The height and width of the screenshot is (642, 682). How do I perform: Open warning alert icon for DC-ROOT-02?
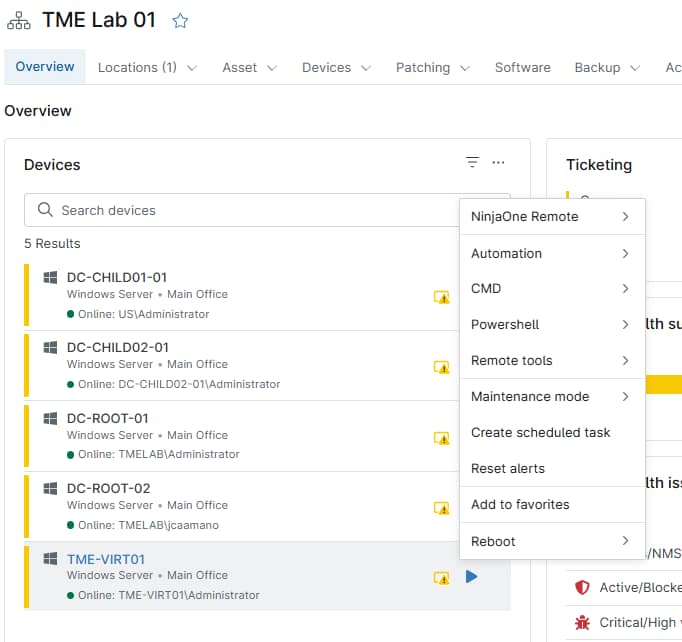[x=441, y=508]
